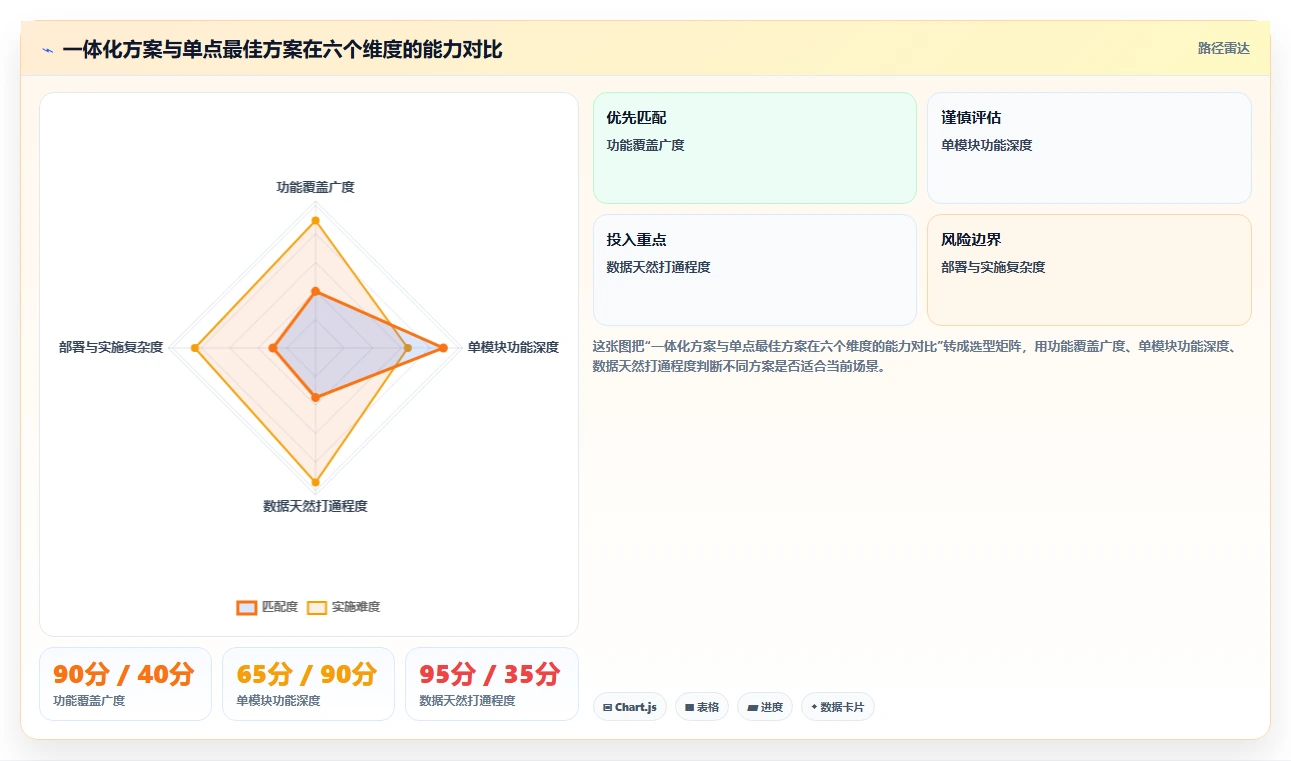
Task: Click the 95分 / 35分 stat card
Action: [492, 684]
